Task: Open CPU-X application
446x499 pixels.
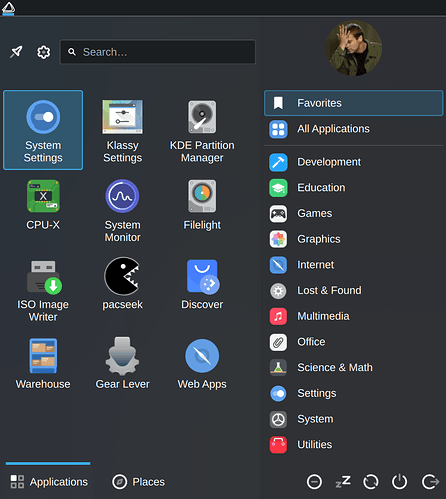Action: (x=43, y=210)
